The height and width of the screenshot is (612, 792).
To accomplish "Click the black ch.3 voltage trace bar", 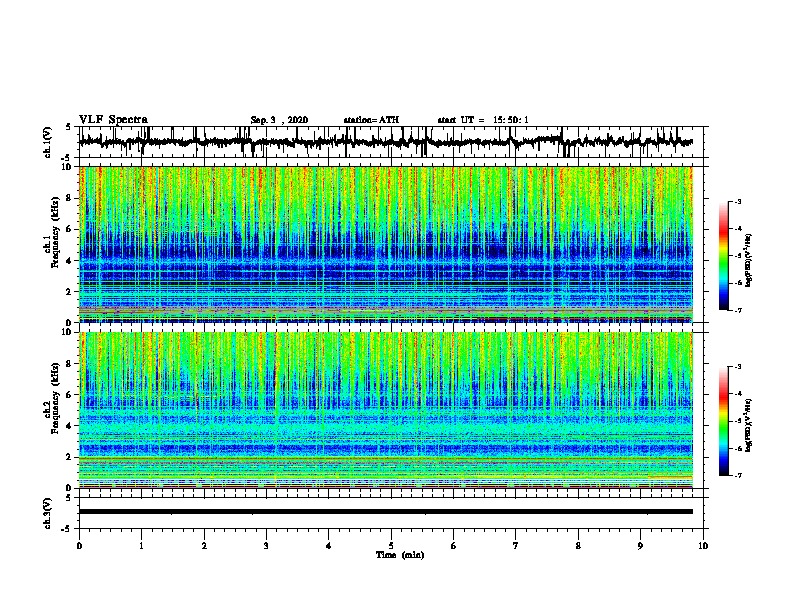I will tap(386, 512).
